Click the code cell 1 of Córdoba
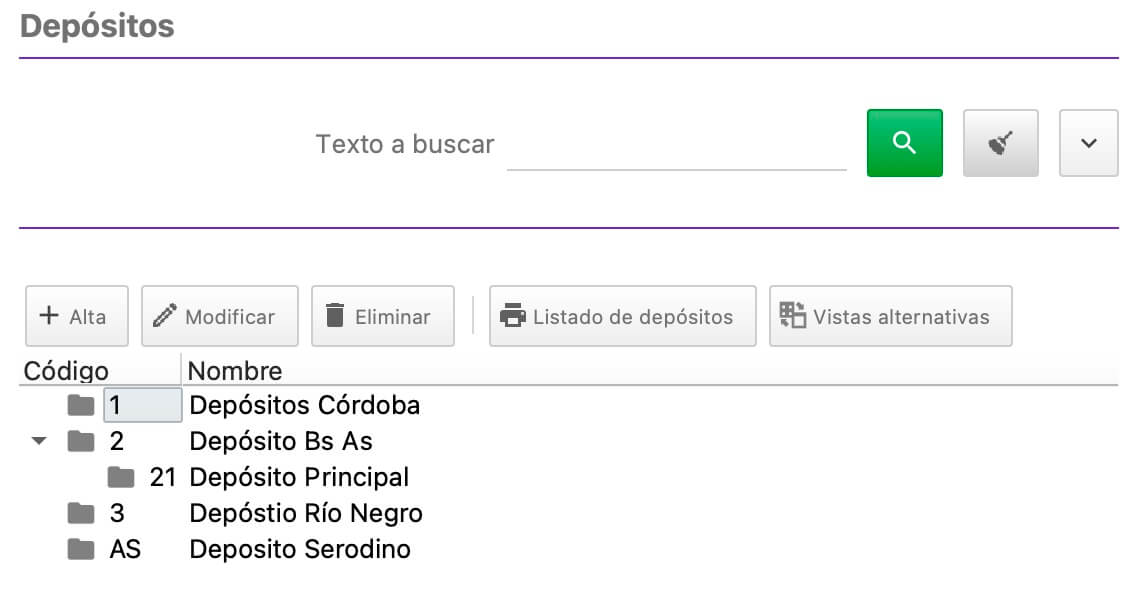This screenshot has height=592, width=1142. (x=143, y=405)
